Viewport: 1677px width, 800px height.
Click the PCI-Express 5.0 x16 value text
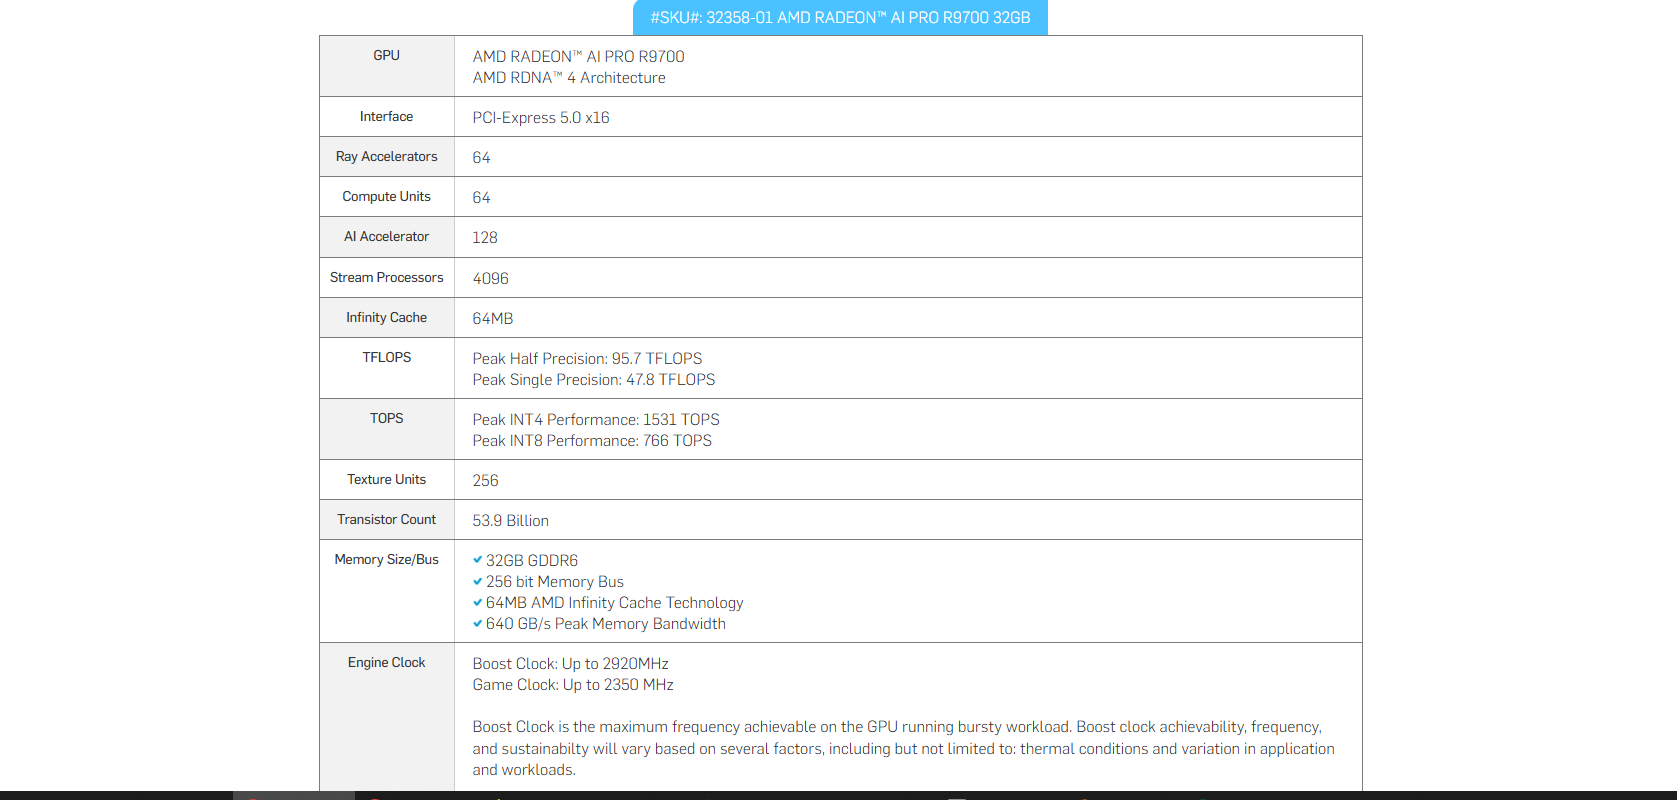click(x=540, y=118)
